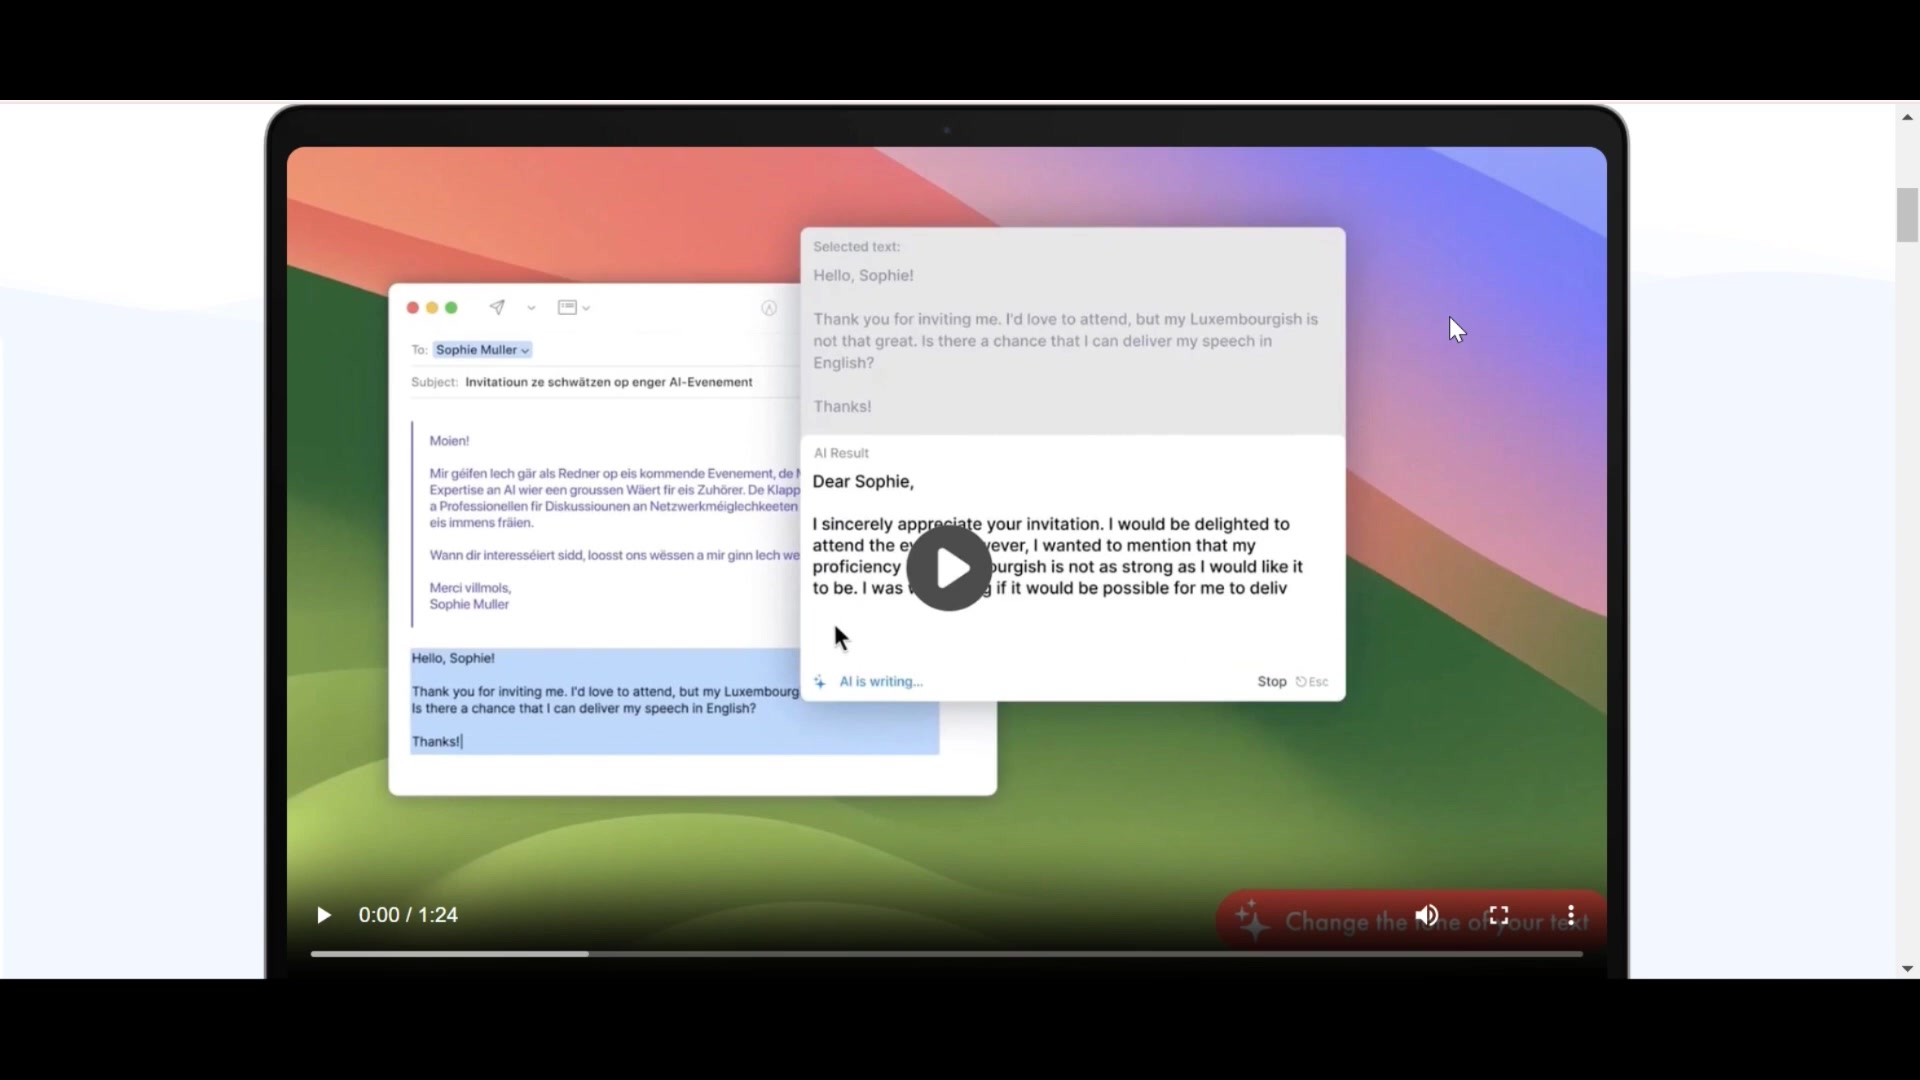This screenshot has width=1920, height=1080.
Task: Click the page scroll down arrow
Action: (x=1907, y=968)
